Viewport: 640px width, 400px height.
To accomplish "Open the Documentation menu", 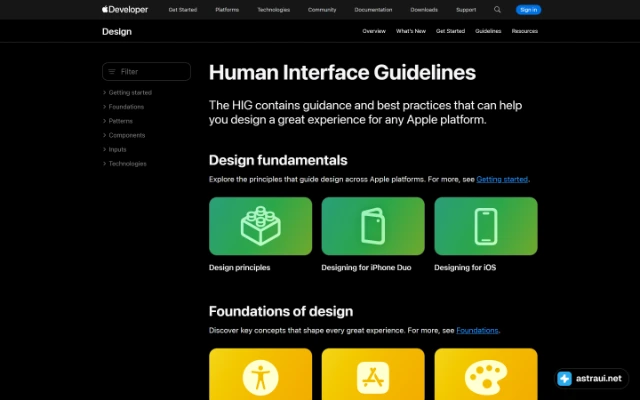I will 373,10.
